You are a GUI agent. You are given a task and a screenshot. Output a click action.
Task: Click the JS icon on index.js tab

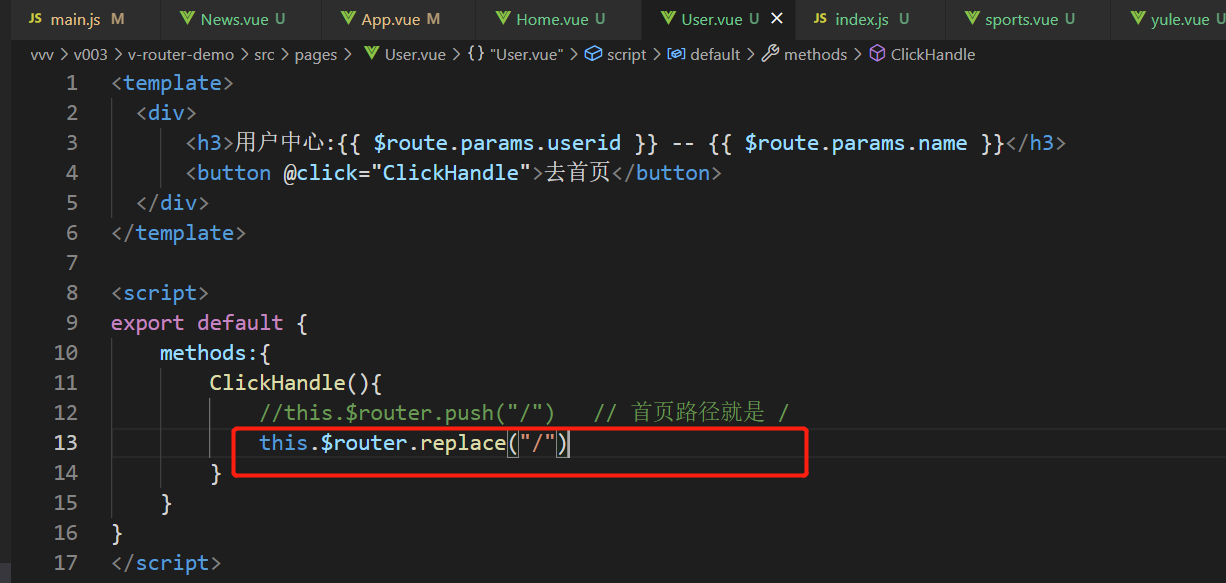820,19
